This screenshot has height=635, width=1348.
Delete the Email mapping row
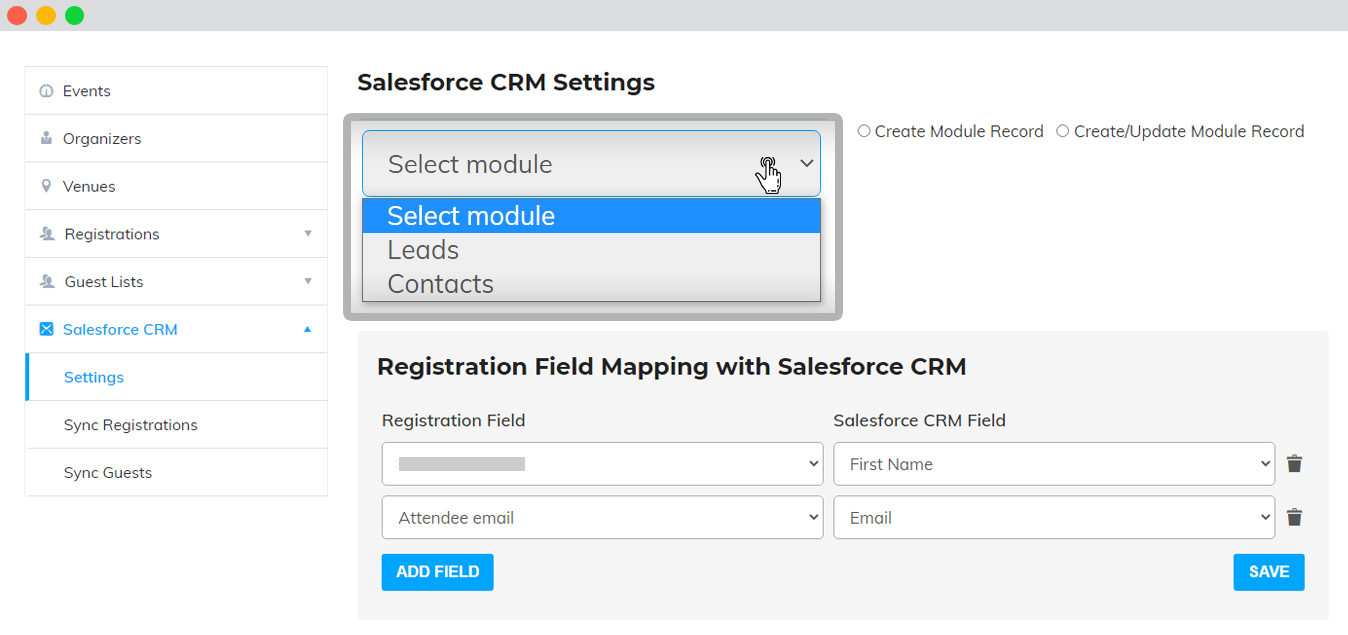click(1294, 517)
